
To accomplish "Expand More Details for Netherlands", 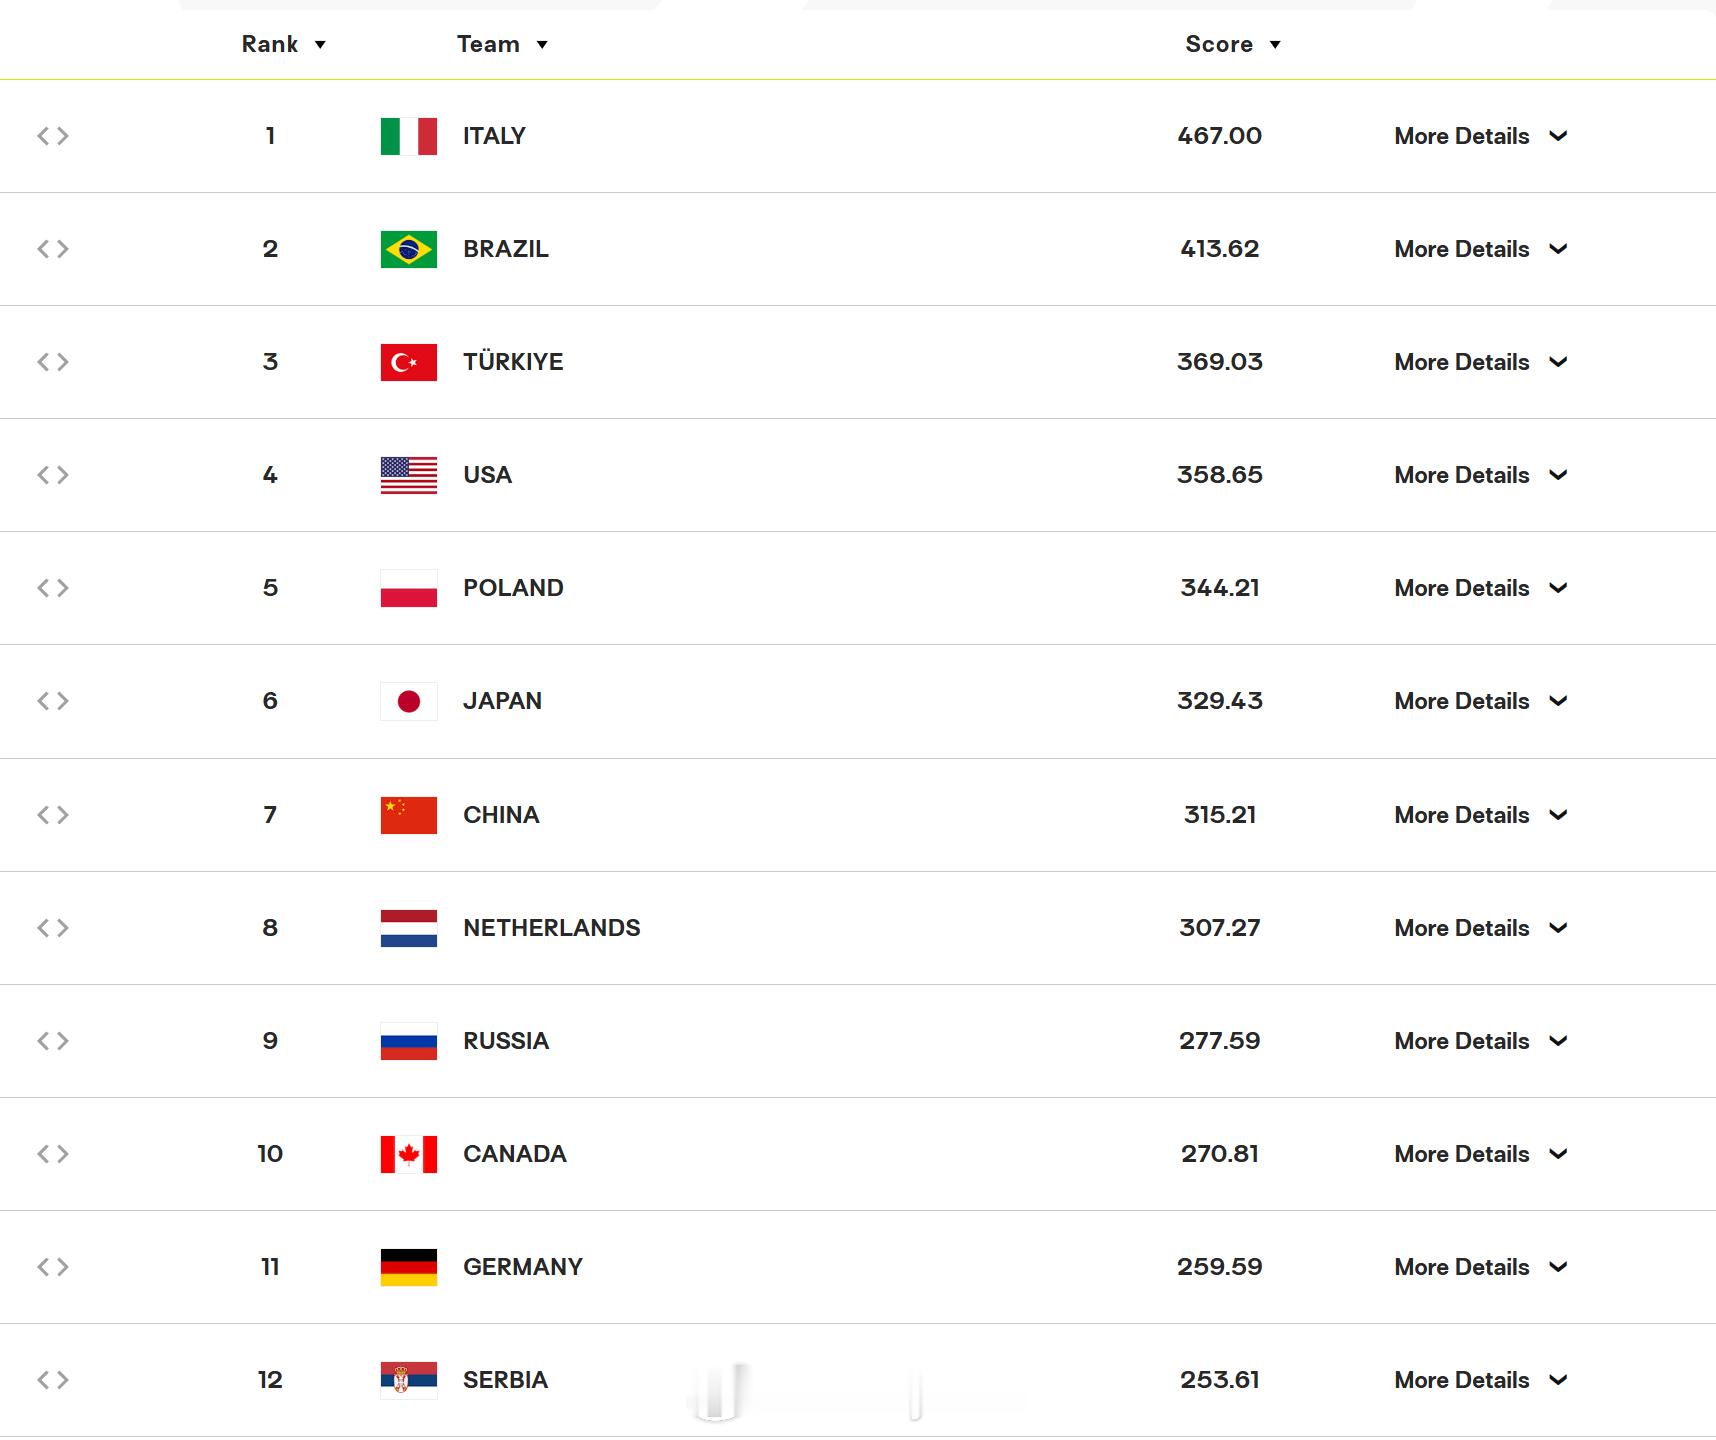I will [1480, 928].
